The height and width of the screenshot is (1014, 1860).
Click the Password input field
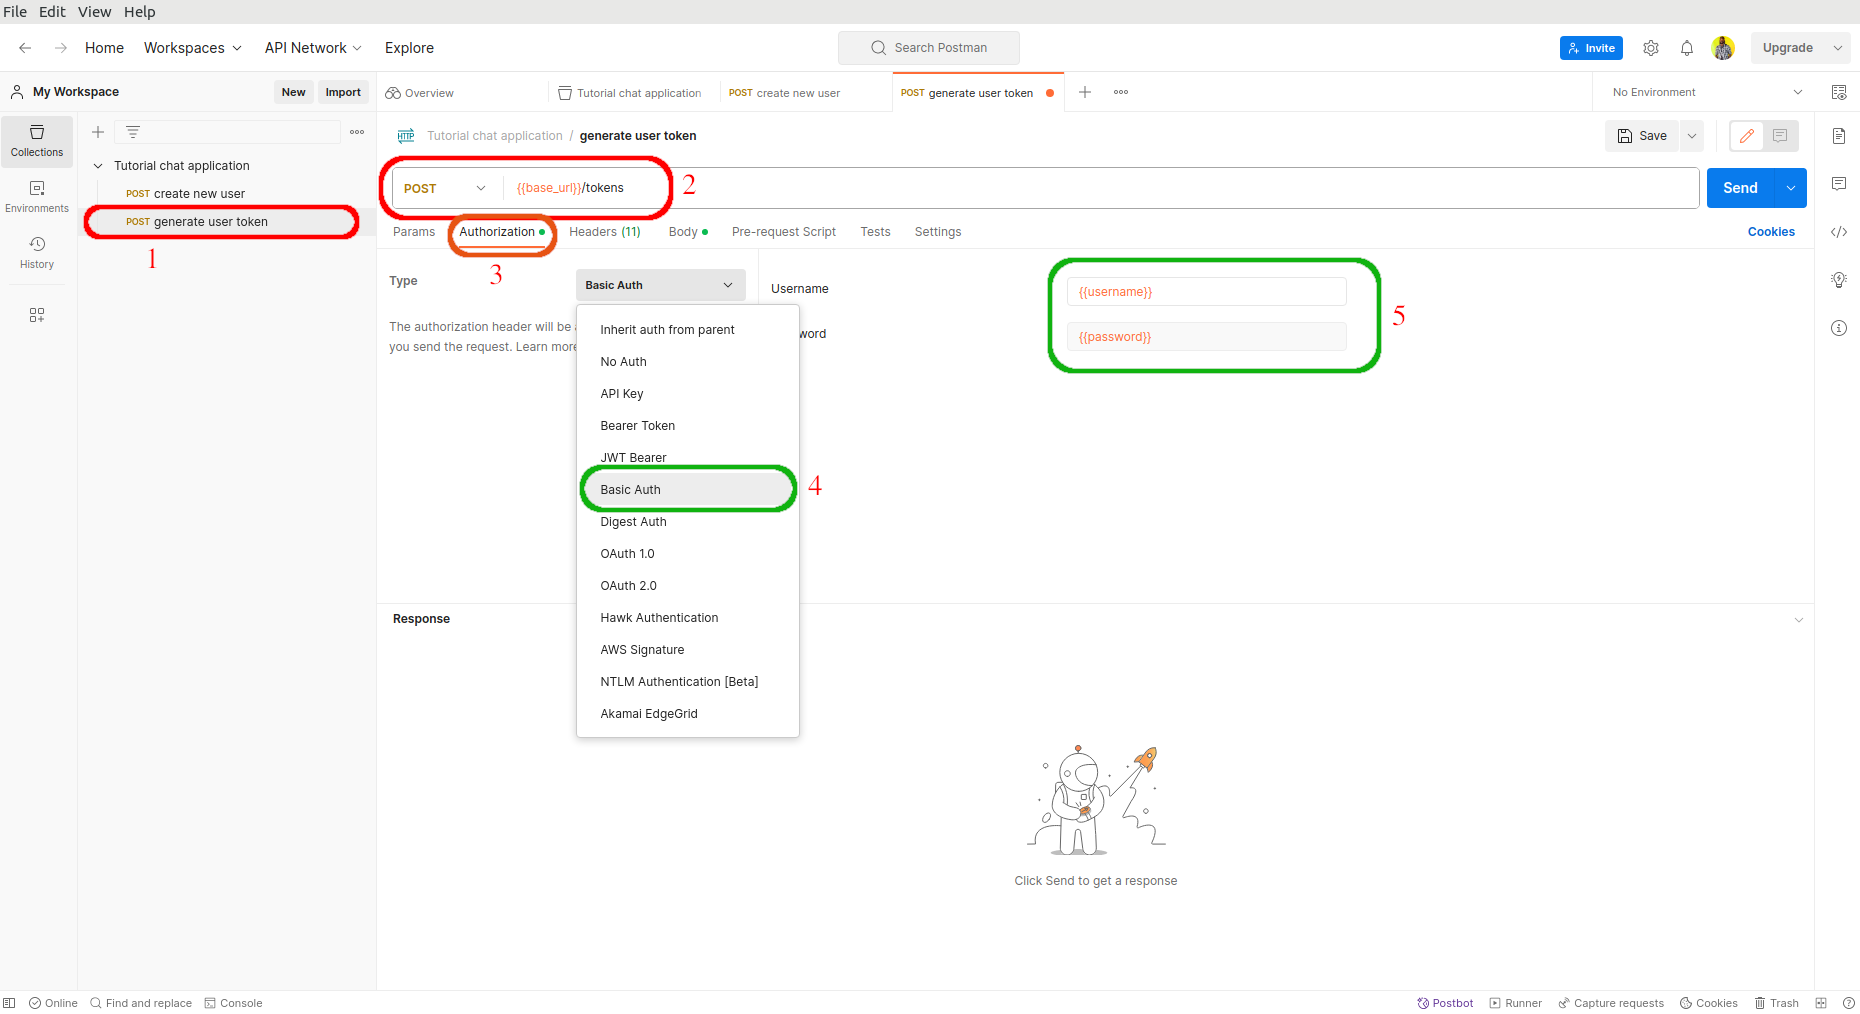point(1206,337)
